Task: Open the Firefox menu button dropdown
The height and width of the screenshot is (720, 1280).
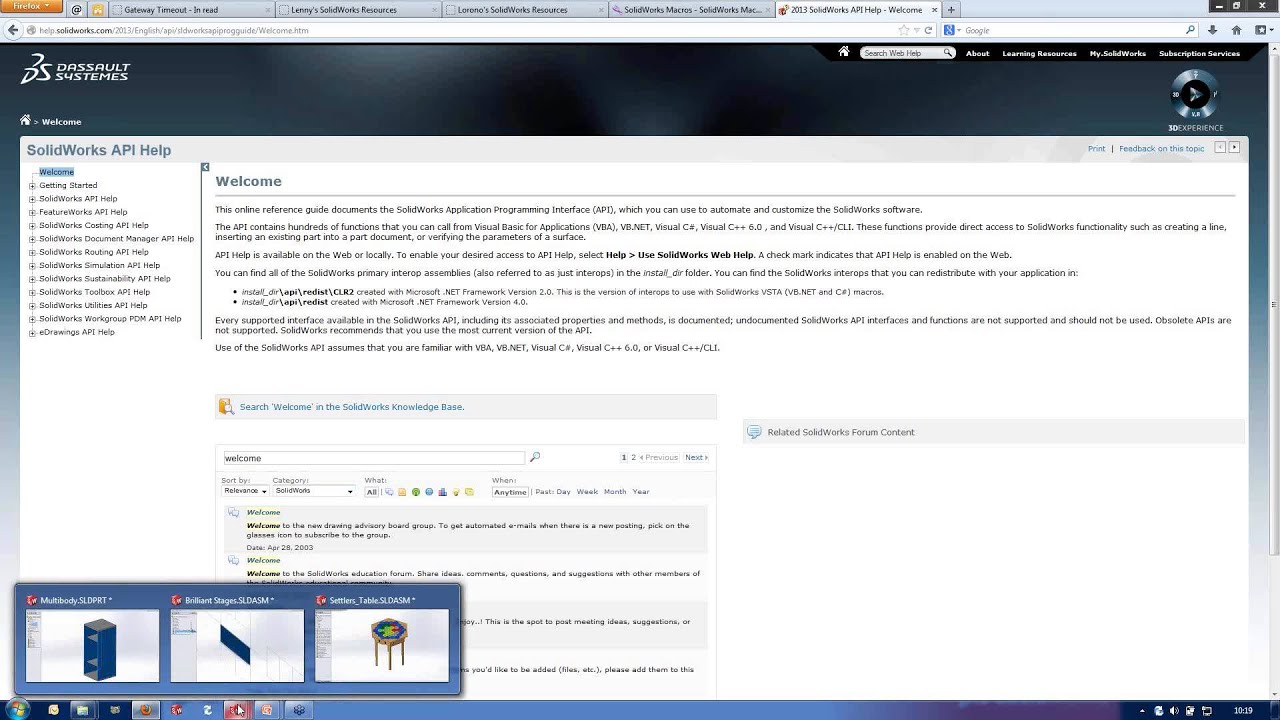Action: tap(33, 7)
